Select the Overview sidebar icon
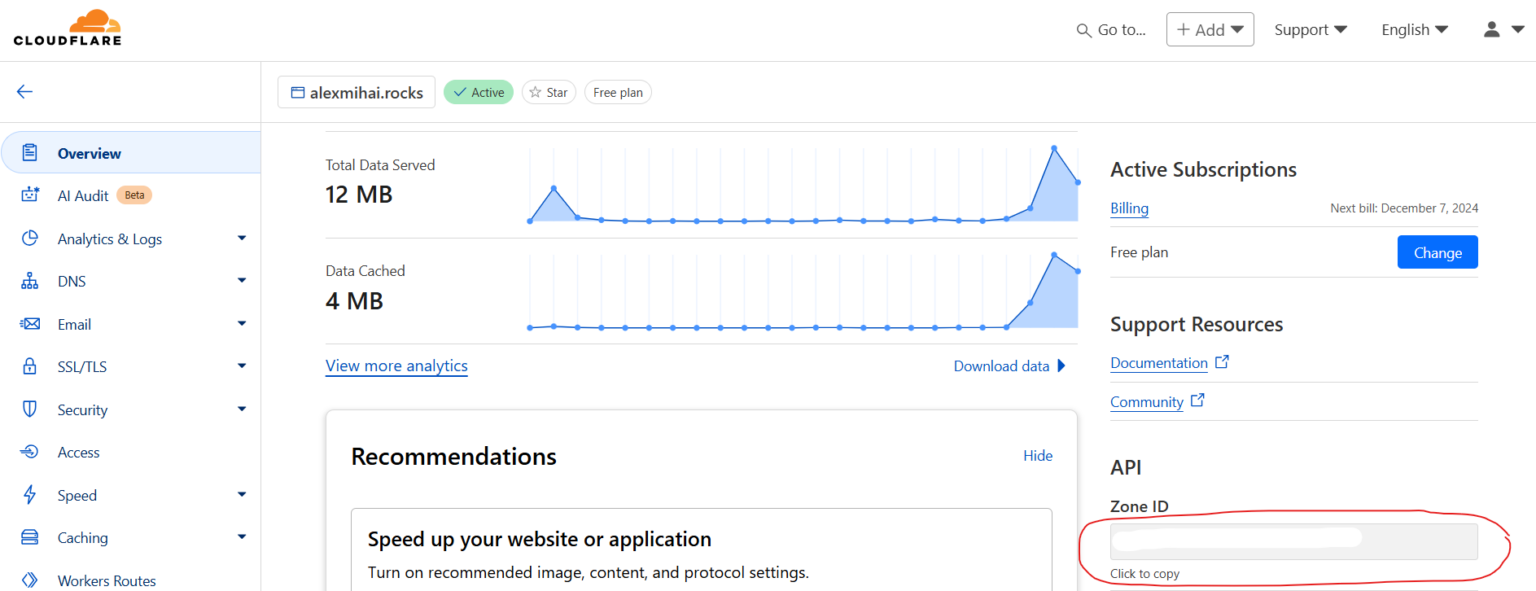This screenshot has width=1536, height=591. click(x=30, y=152)
